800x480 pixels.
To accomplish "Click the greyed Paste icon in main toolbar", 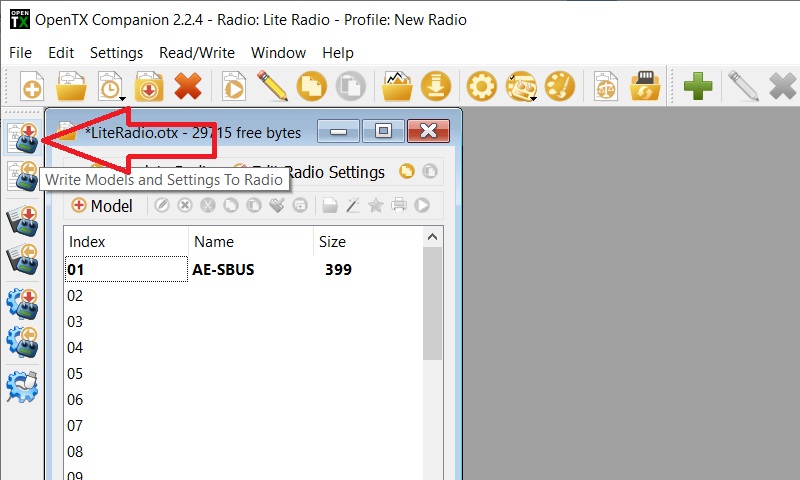I will (x=351, y=86).
